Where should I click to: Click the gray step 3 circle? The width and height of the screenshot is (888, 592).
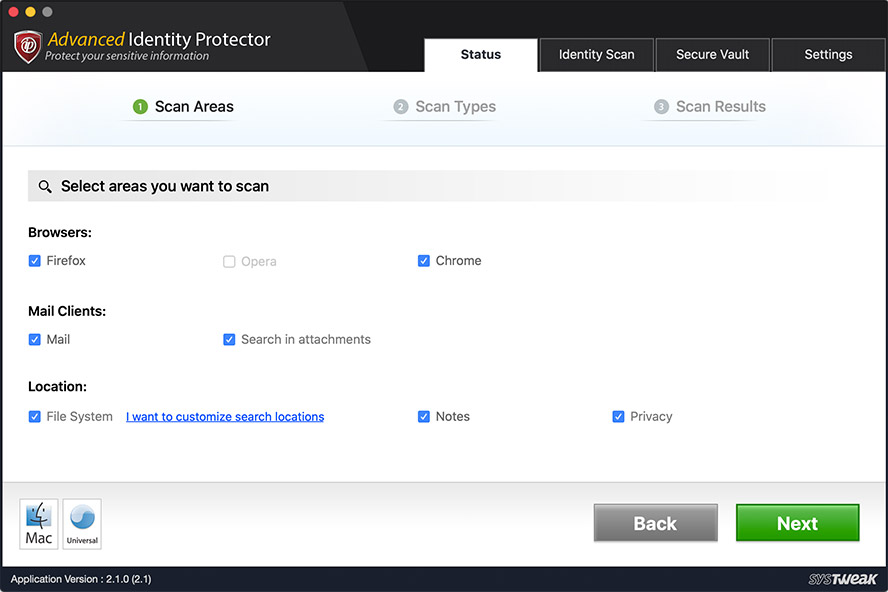[x=661, y=107]
